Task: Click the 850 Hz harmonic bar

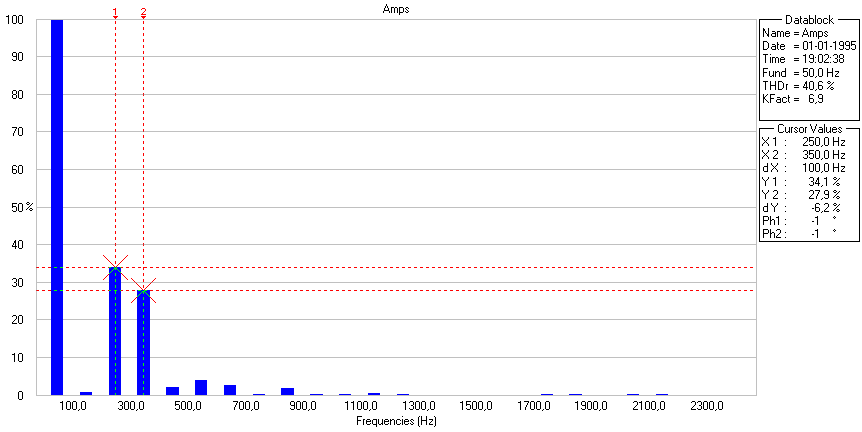Action: [x=287, y=391]
